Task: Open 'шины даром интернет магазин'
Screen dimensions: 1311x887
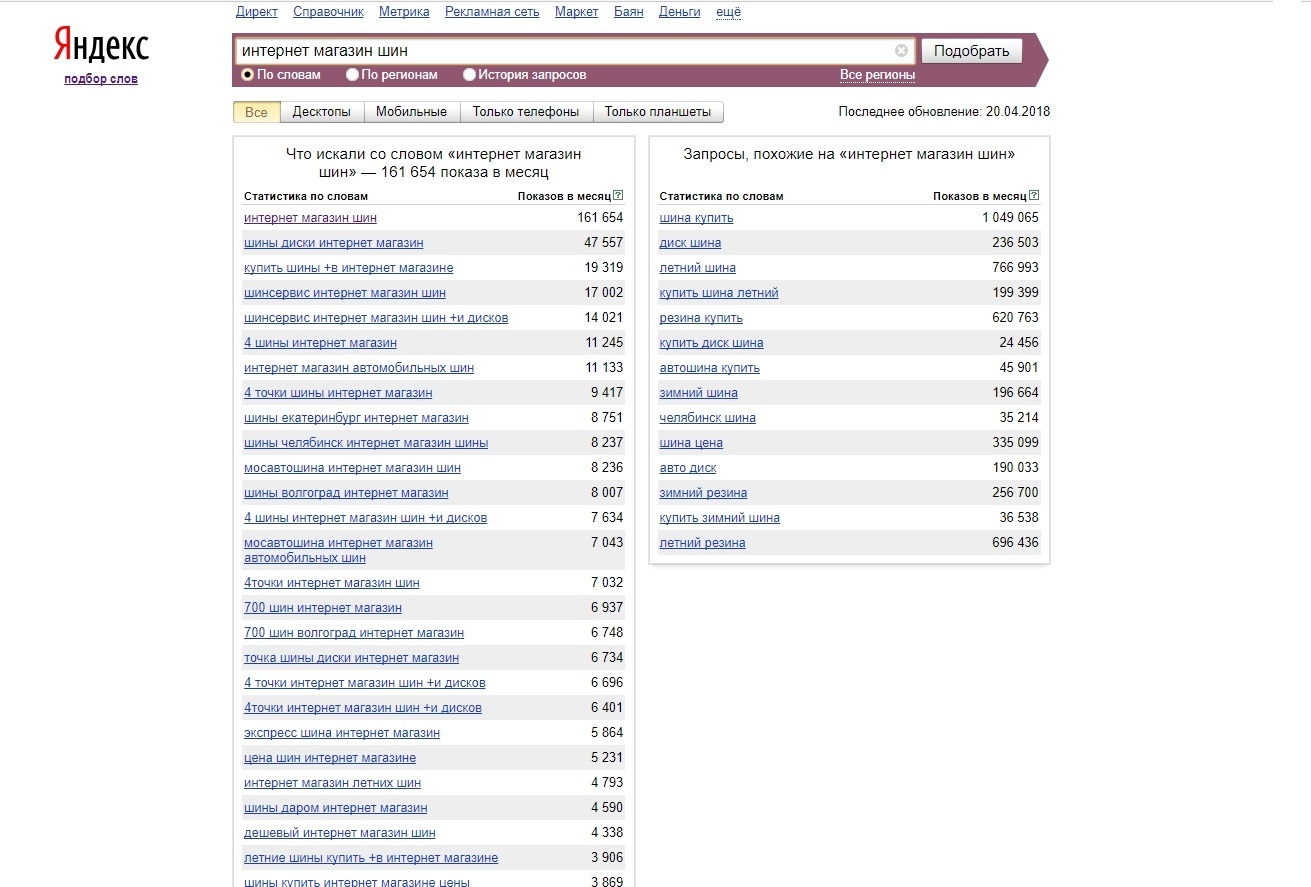Action: coord(335,808)
